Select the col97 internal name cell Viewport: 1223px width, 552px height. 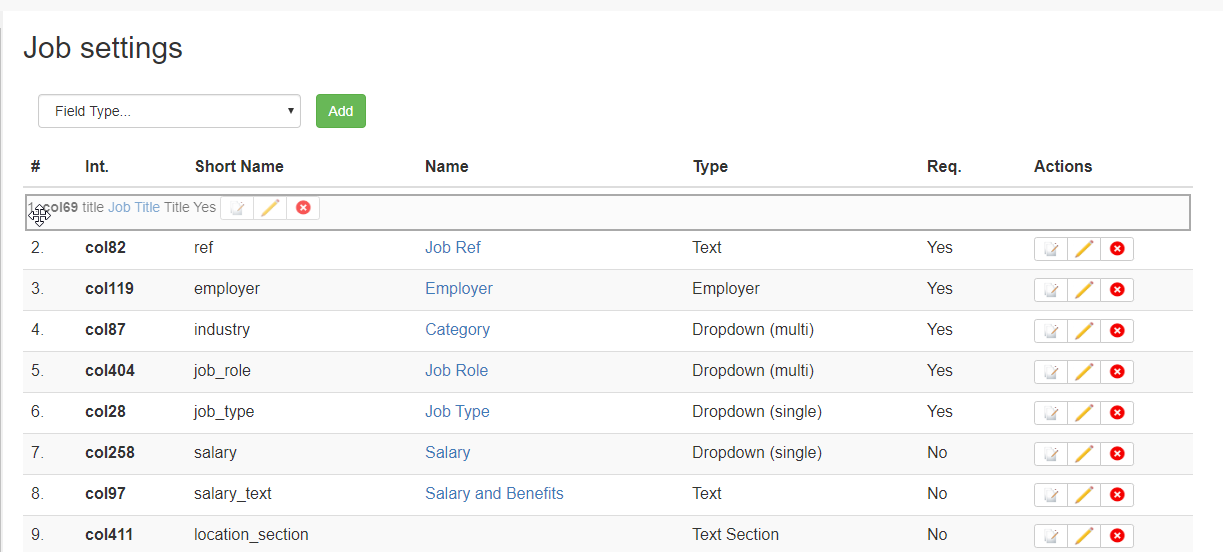click(x=105, y=493)
